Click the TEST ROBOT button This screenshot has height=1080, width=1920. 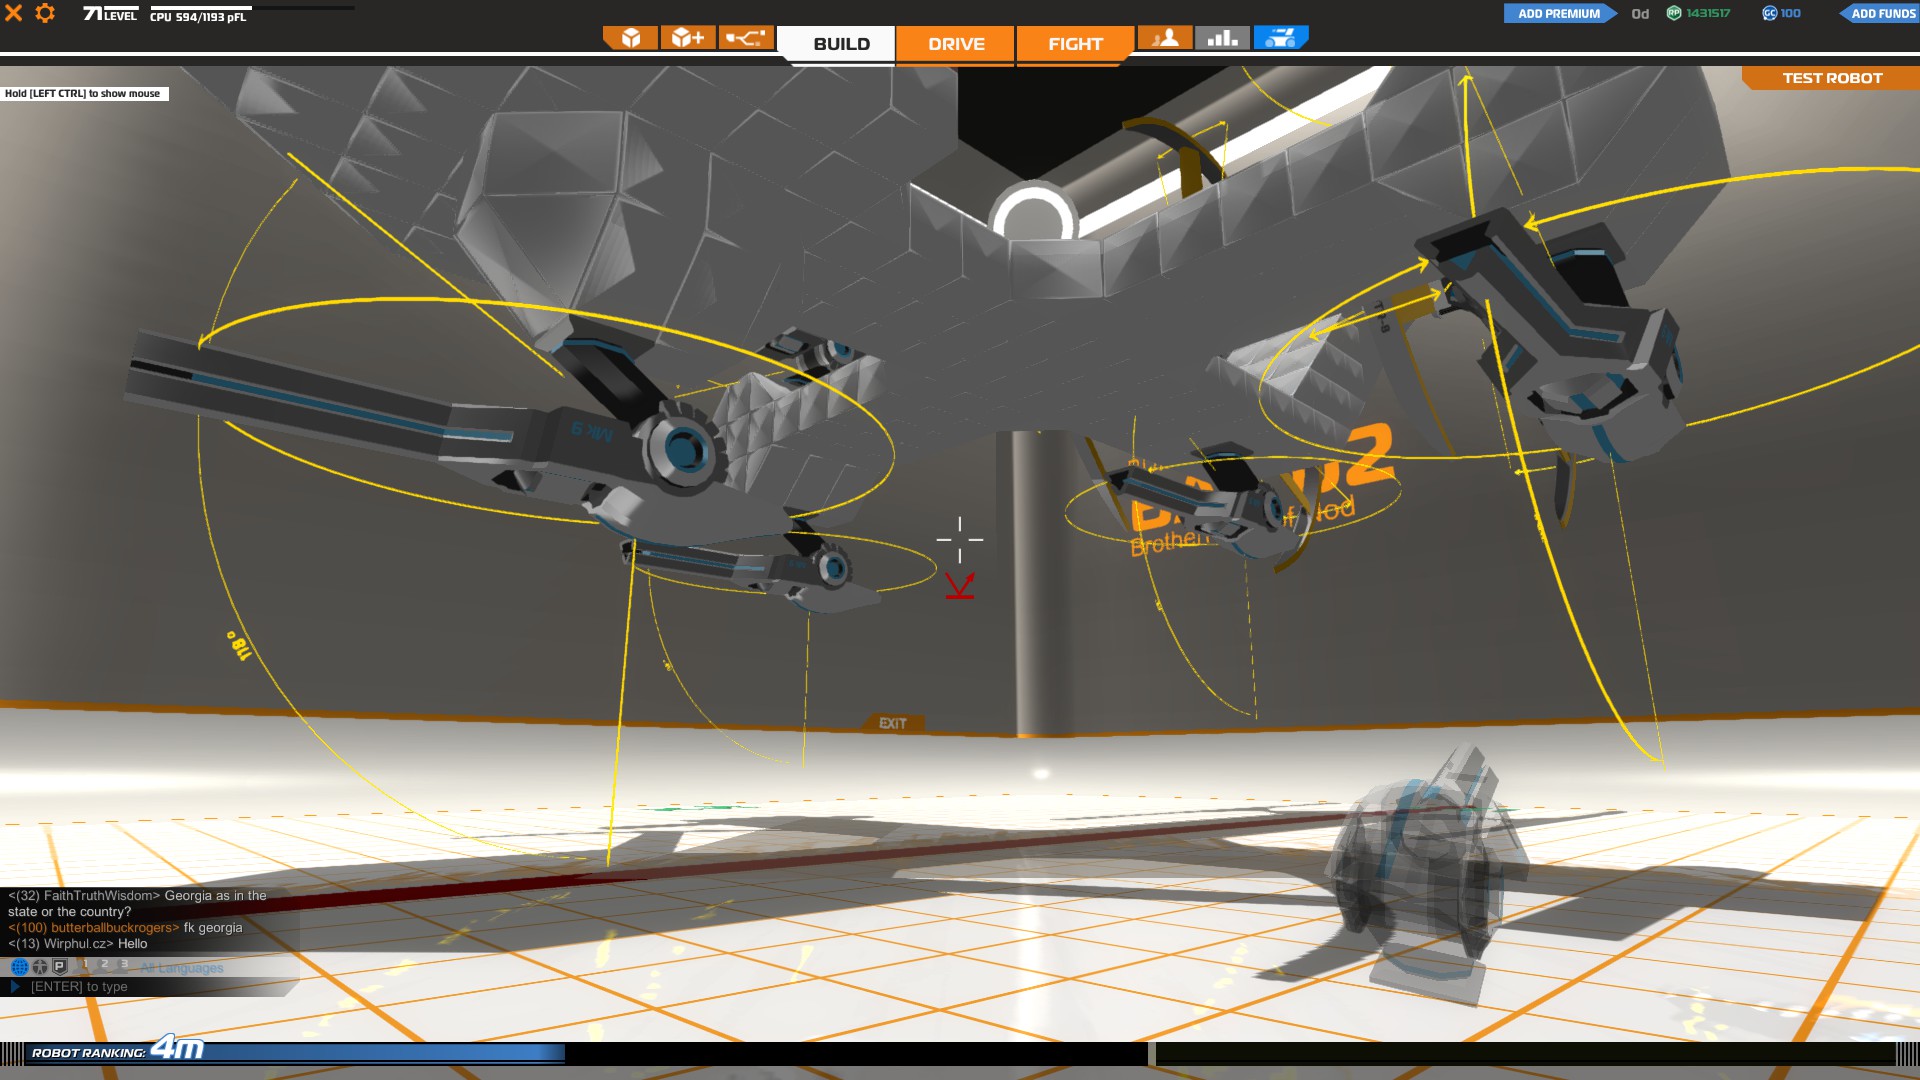point(1832,78)
